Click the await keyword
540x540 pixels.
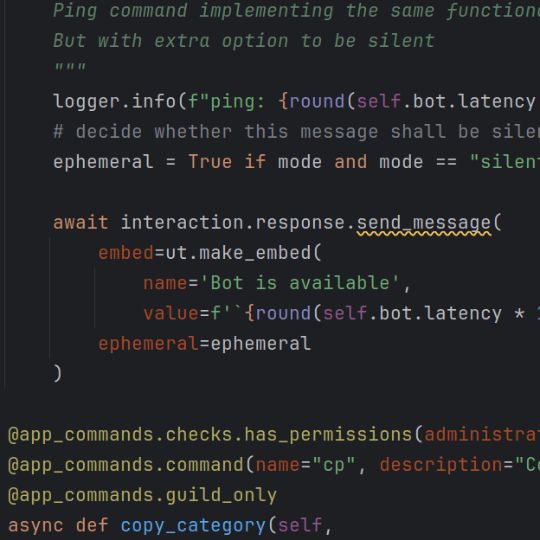point(81,222)
